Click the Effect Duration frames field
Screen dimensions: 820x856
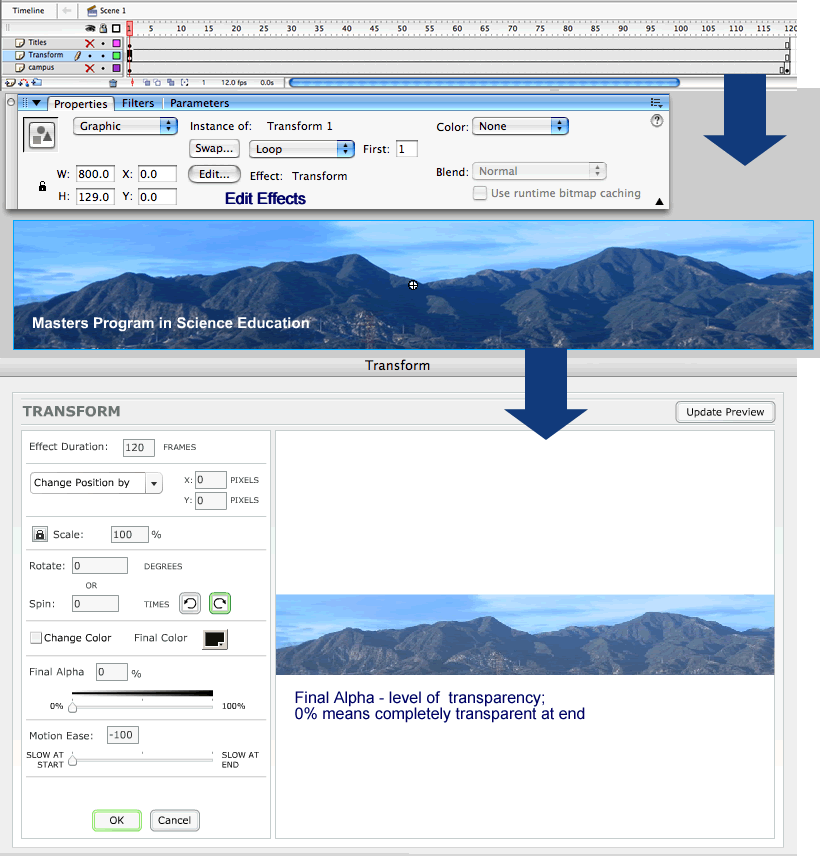coord(138,448)
